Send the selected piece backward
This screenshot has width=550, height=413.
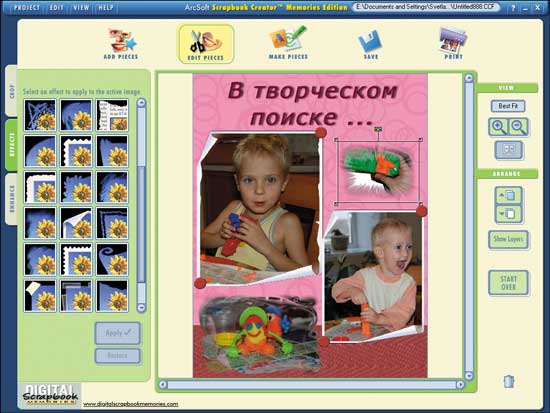click(x=509, y=213)
